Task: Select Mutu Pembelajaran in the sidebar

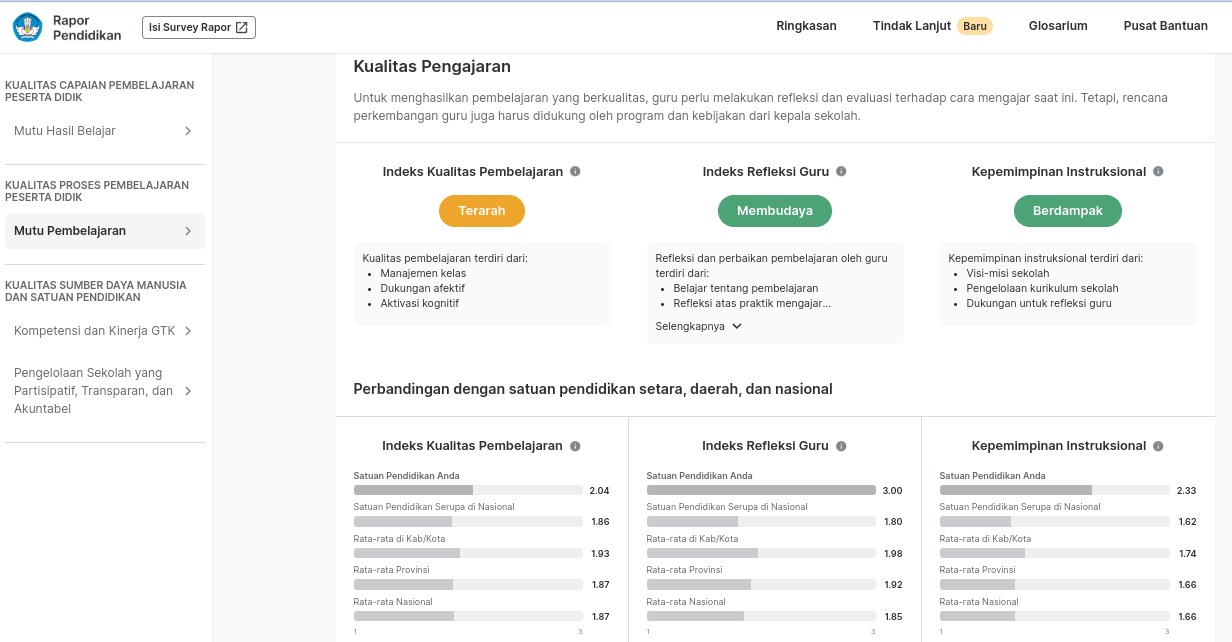Action: pyautogui.click(x=105, y=231)
